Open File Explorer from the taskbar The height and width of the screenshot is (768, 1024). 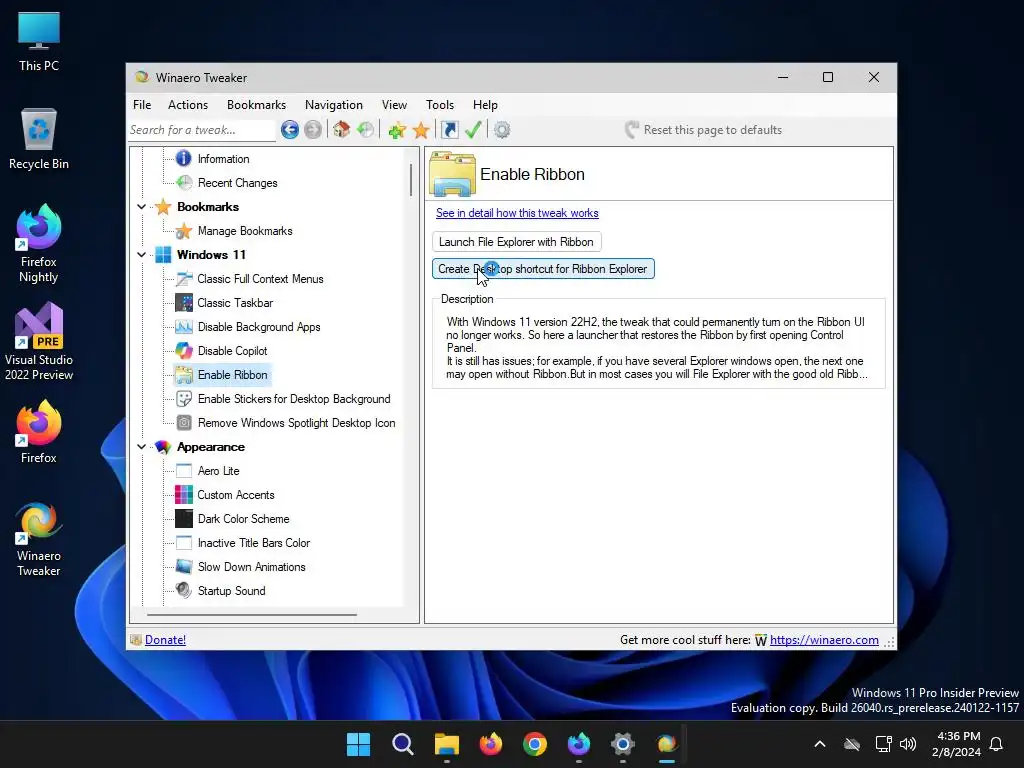447,744
